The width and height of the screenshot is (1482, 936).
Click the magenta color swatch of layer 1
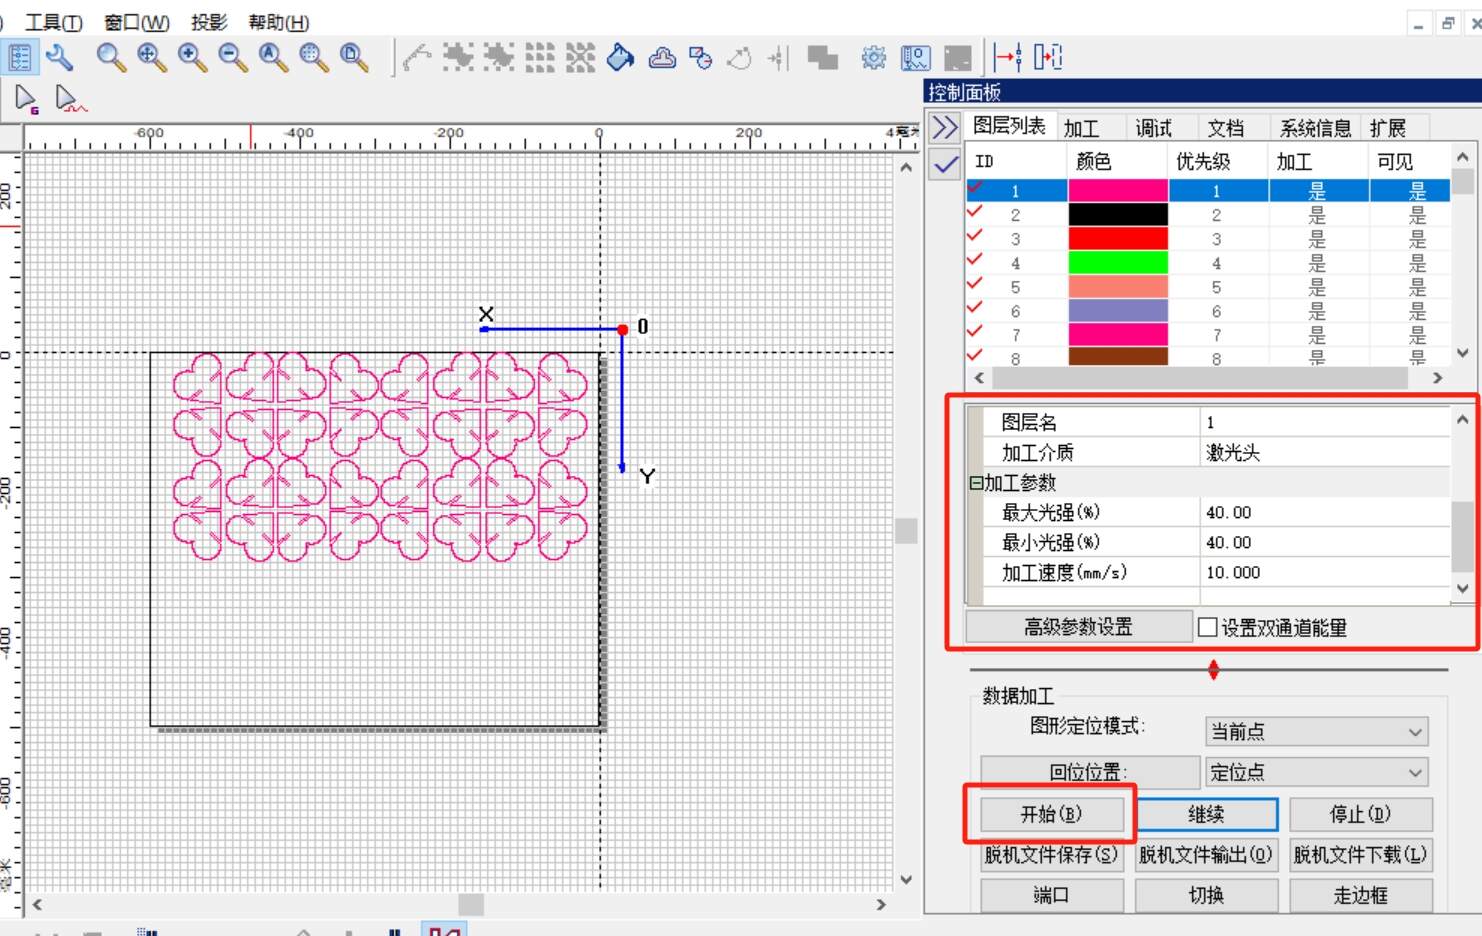[1118, 190]
